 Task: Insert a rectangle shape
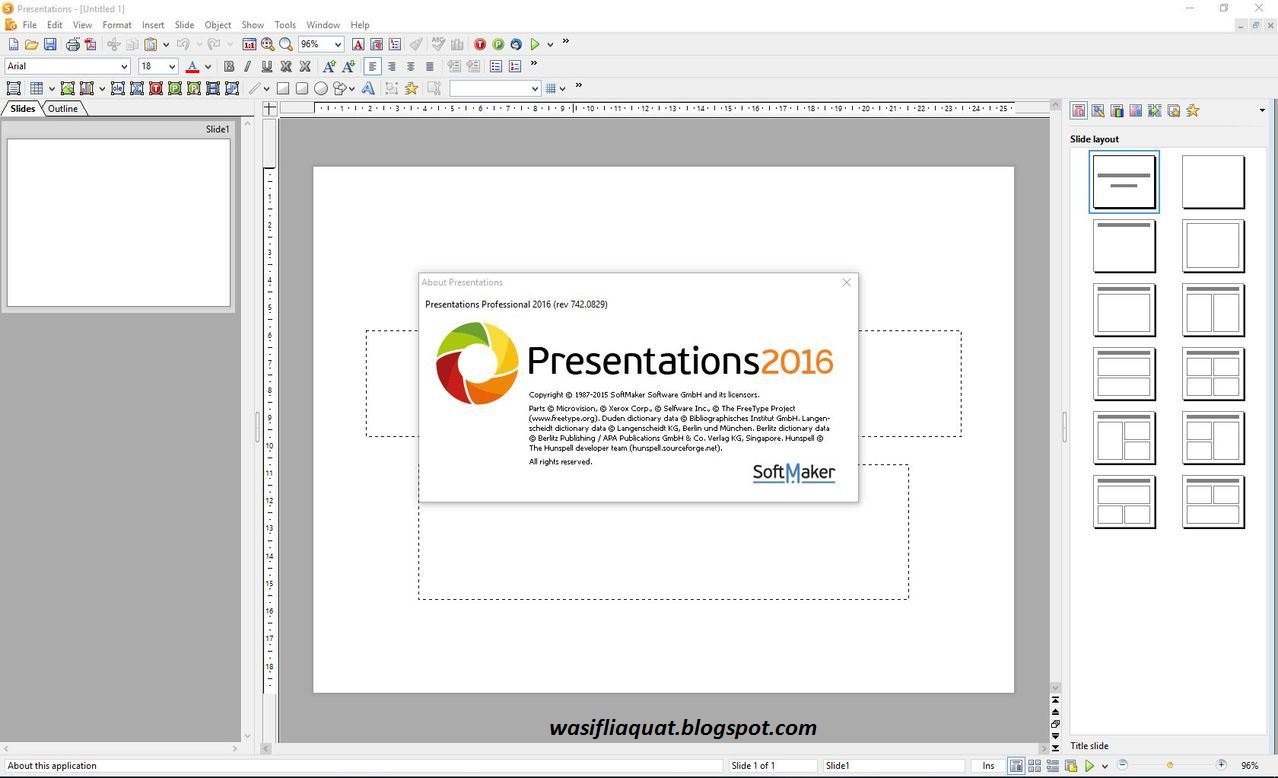tap(283, 88)
